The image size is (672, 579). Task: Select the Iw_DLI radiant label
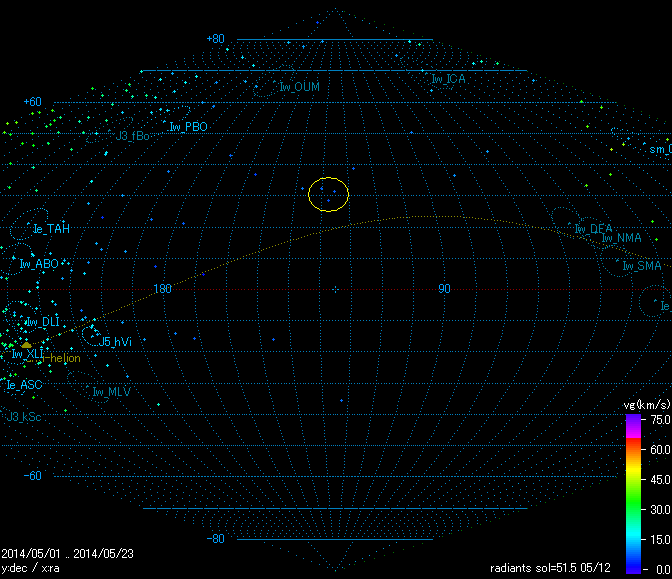[x=43, y=322]
